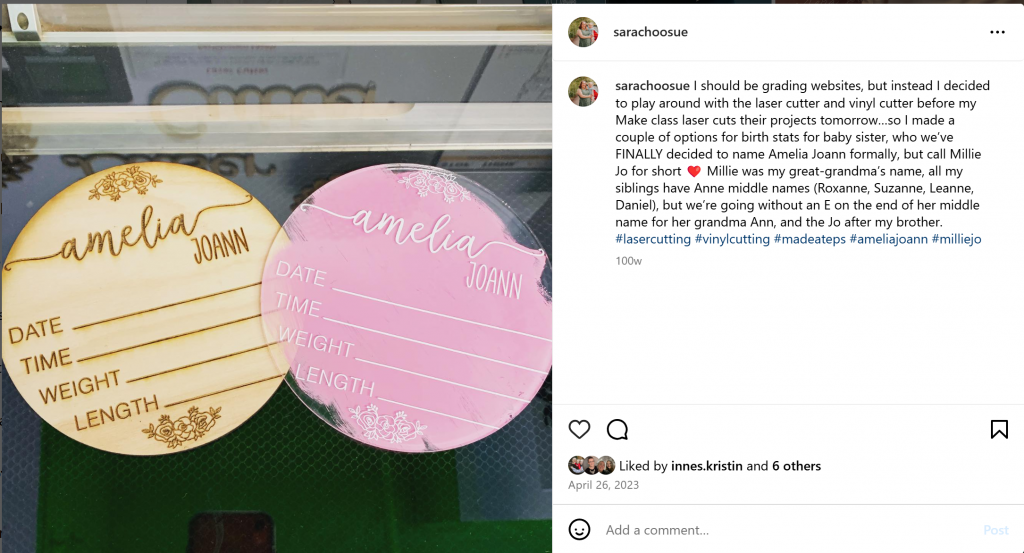Open emoji picker smiley icon
This screenshot has height=553, width=1024.
point(579,529)
